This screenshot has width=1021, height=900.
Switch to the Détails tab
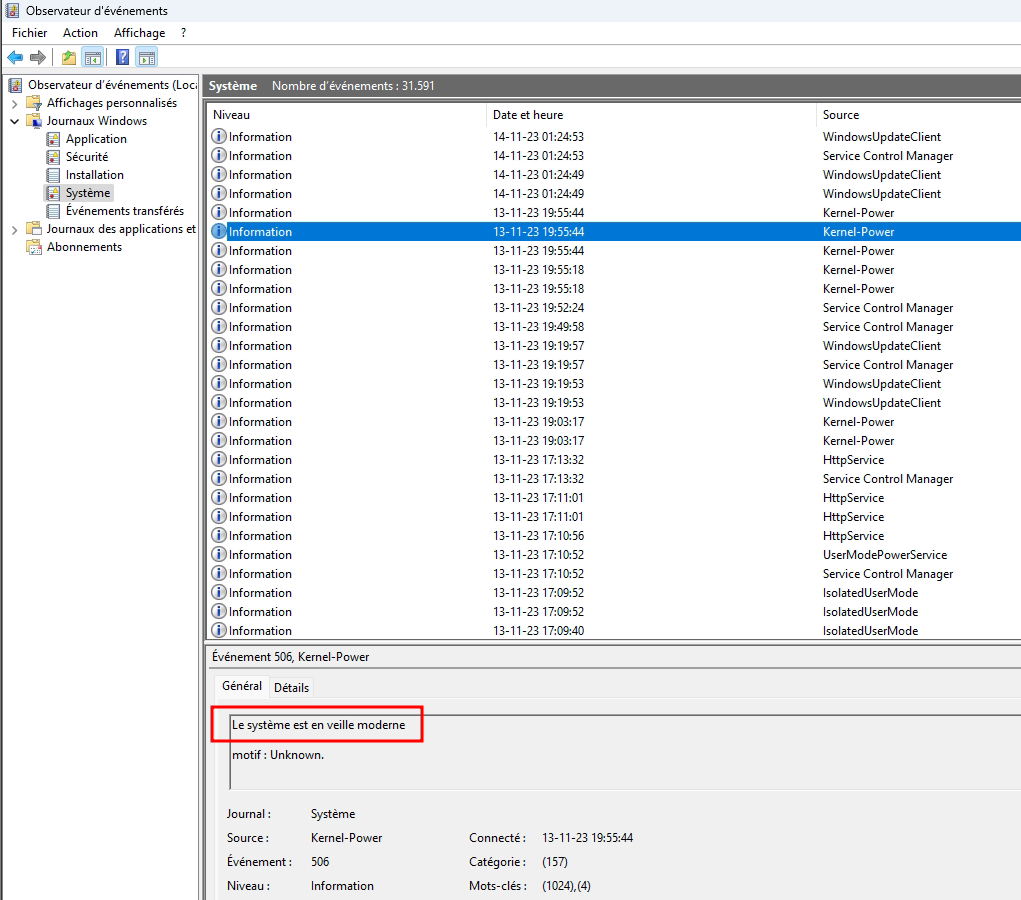291,687
